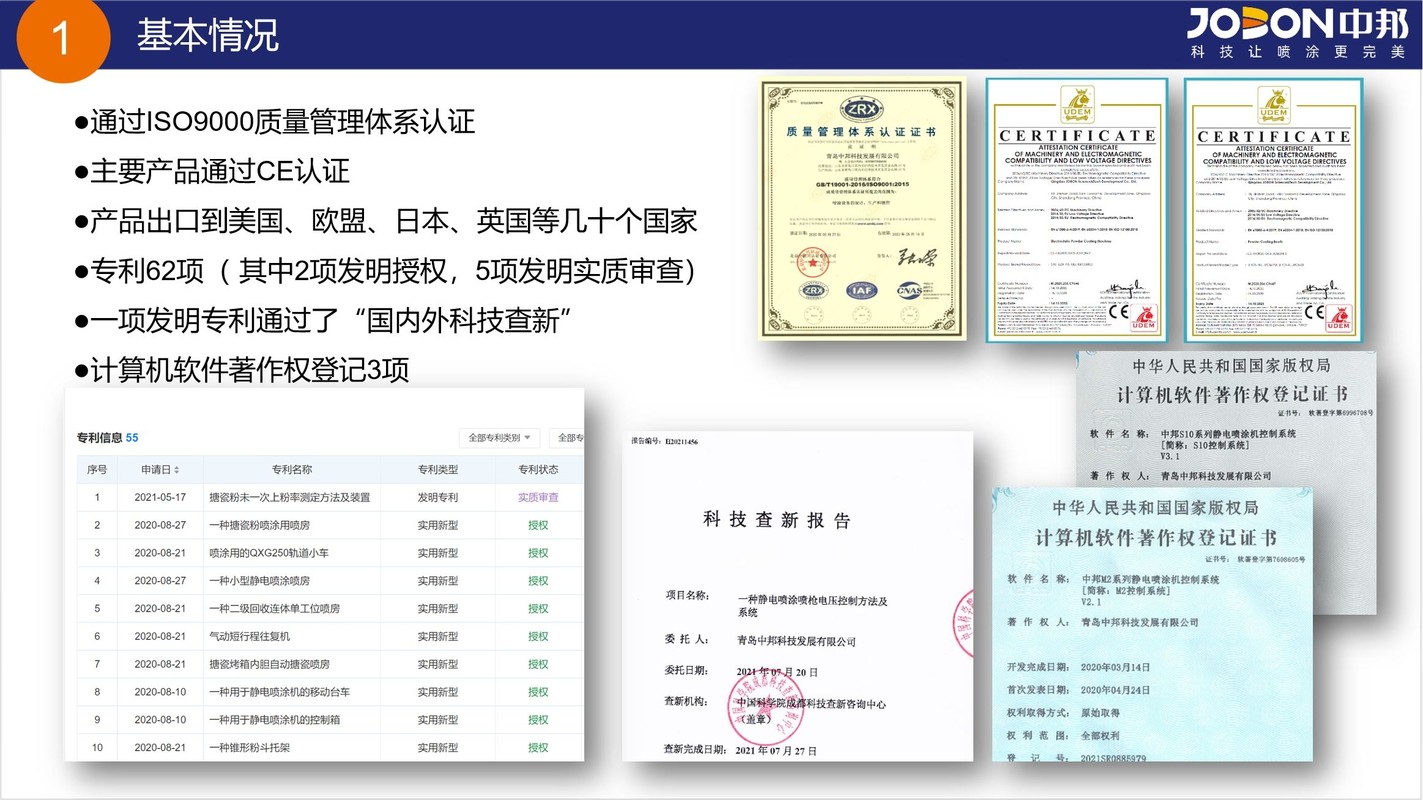Open patent 喷涂用的QXG250轨道小车
Viewport: 1423px width, 800px height.
coord(262,553)
